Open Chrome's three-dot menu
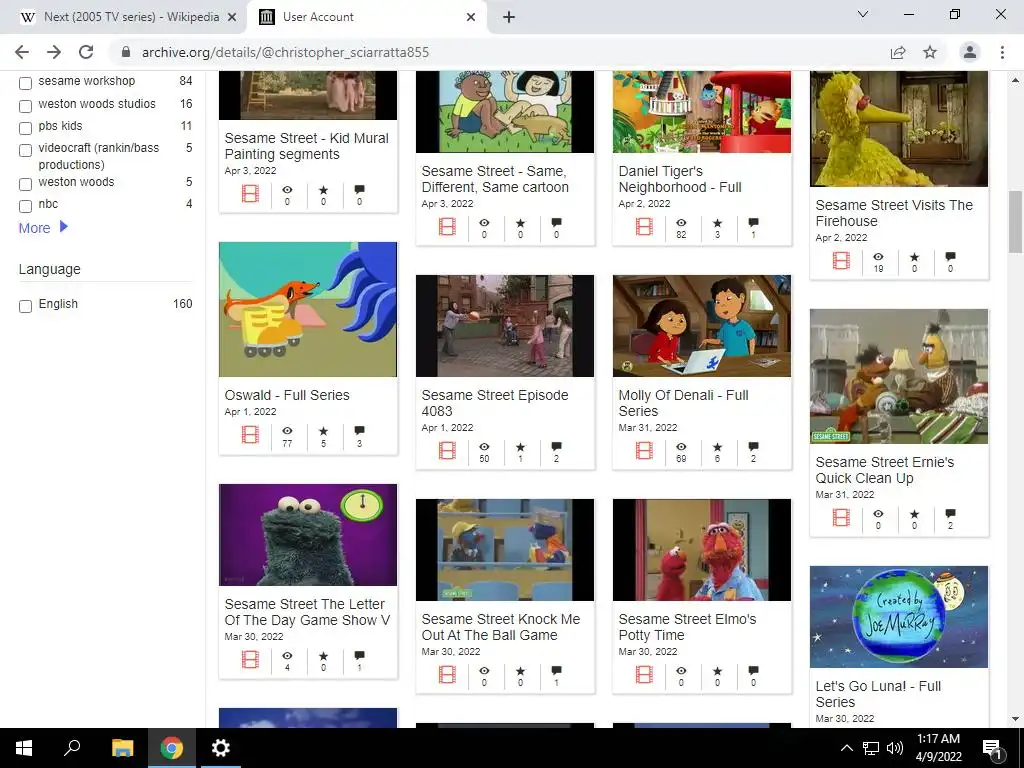1024x768 pixels. coord(1002,52)
